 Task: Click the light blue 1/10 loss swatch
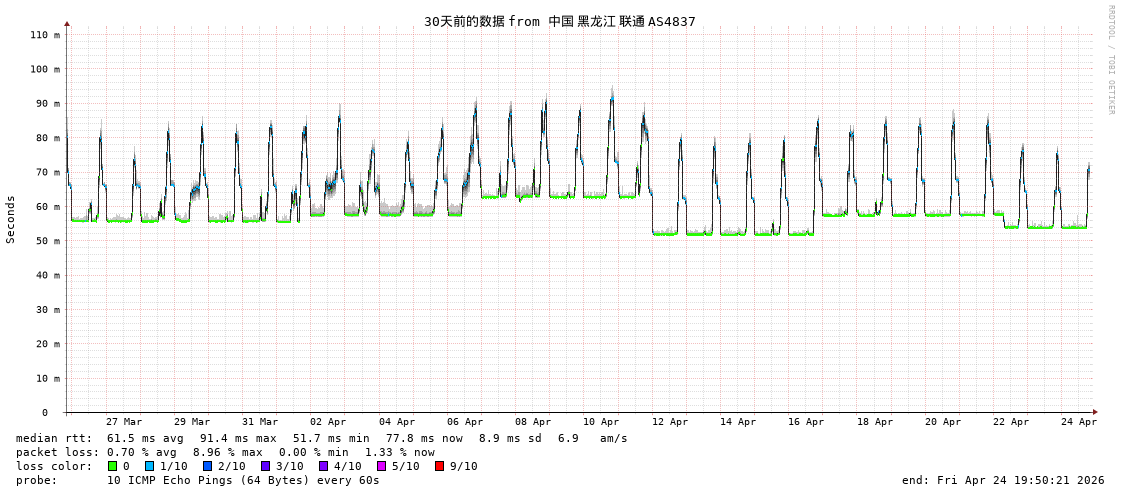(149, 466)
